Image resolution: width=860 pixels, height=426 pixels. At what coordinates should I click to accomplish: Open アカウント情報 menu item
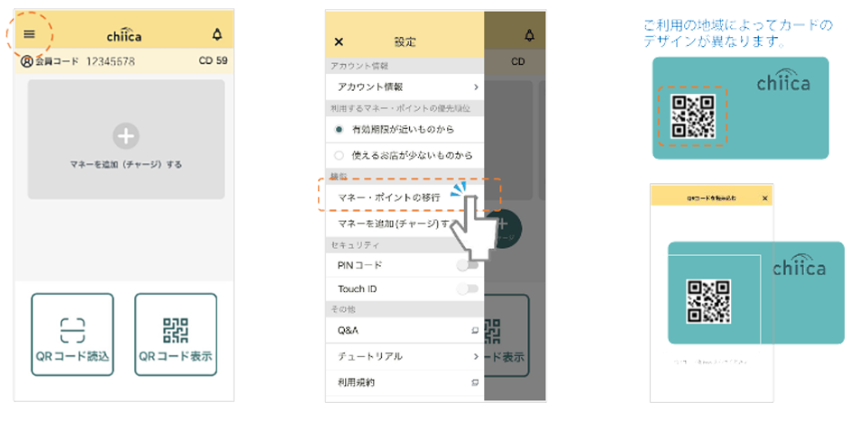[405, 87]
